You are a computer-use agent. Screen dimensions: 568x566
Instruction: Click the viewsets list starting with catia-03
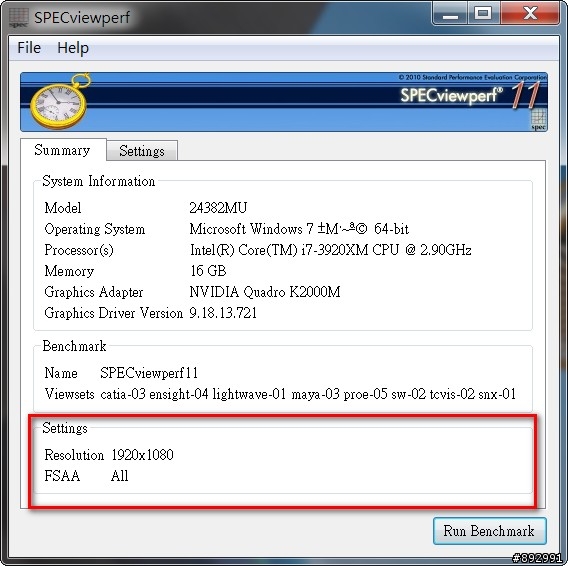click(x=308, y=394)
